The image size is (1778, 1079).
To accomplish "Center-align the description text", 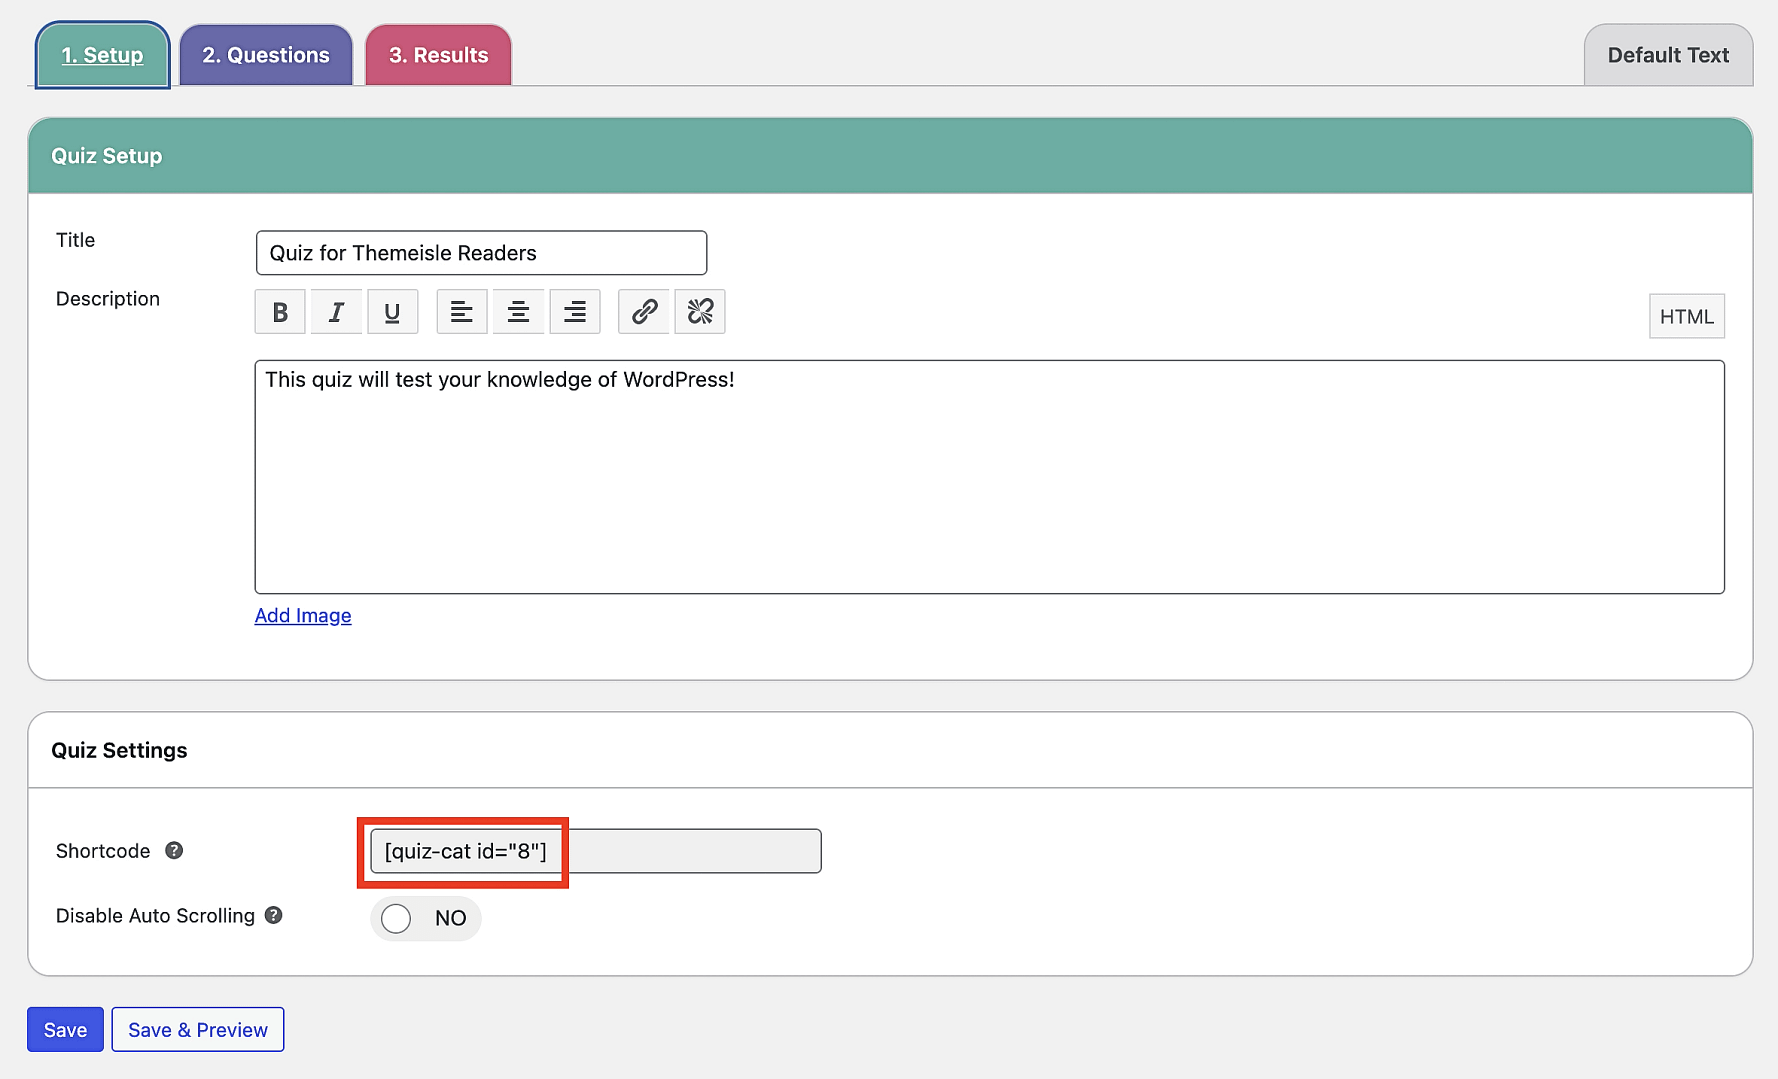I will (x=518, y=312).
